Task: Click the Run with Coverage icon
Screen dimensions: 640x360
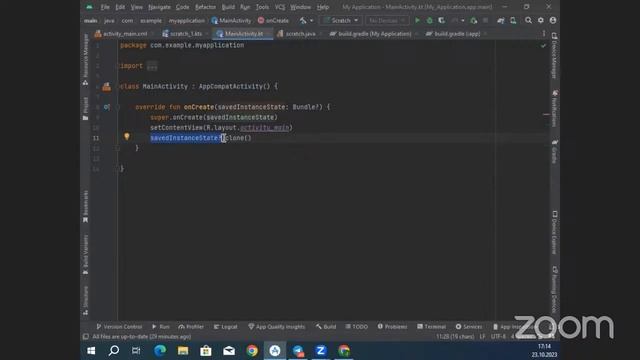Action: (x=441, y=20)
